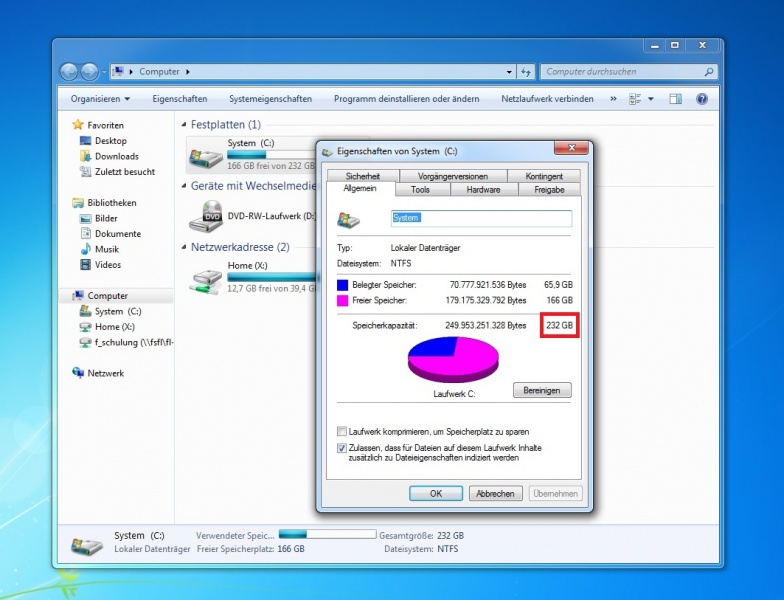Click the Bereinigen button
Image resolution: width=784 pixels, height=600 pixels.
point(542,390)
